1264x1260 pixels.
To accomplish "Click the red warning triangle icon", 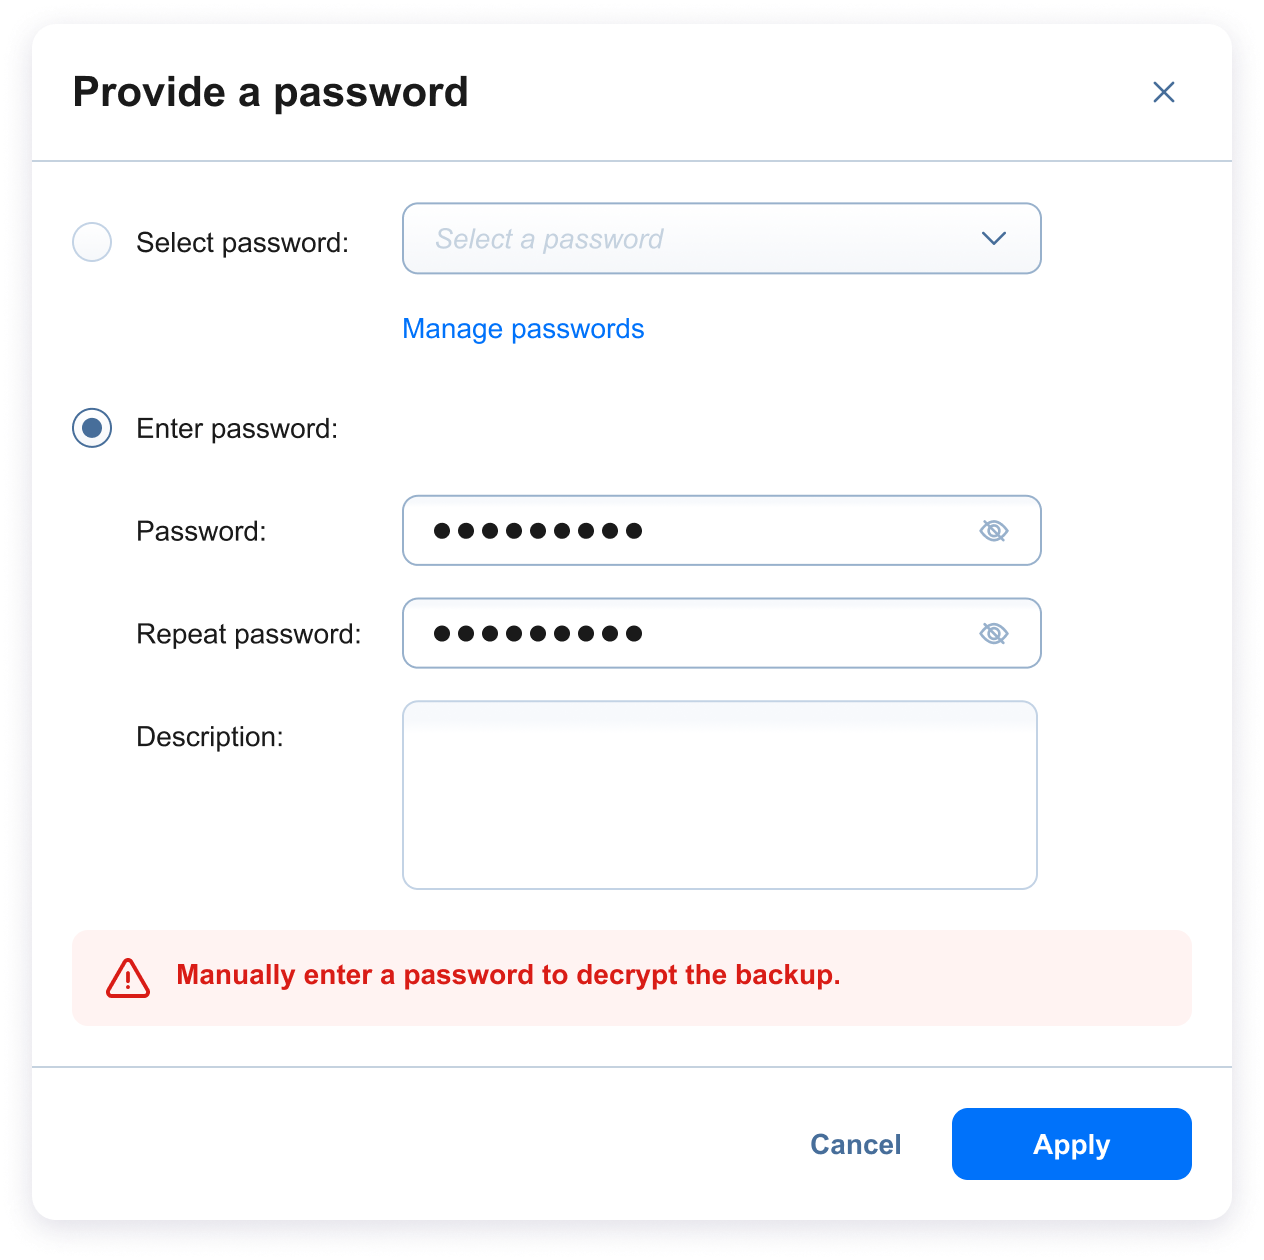I will [x=128, y=978].
